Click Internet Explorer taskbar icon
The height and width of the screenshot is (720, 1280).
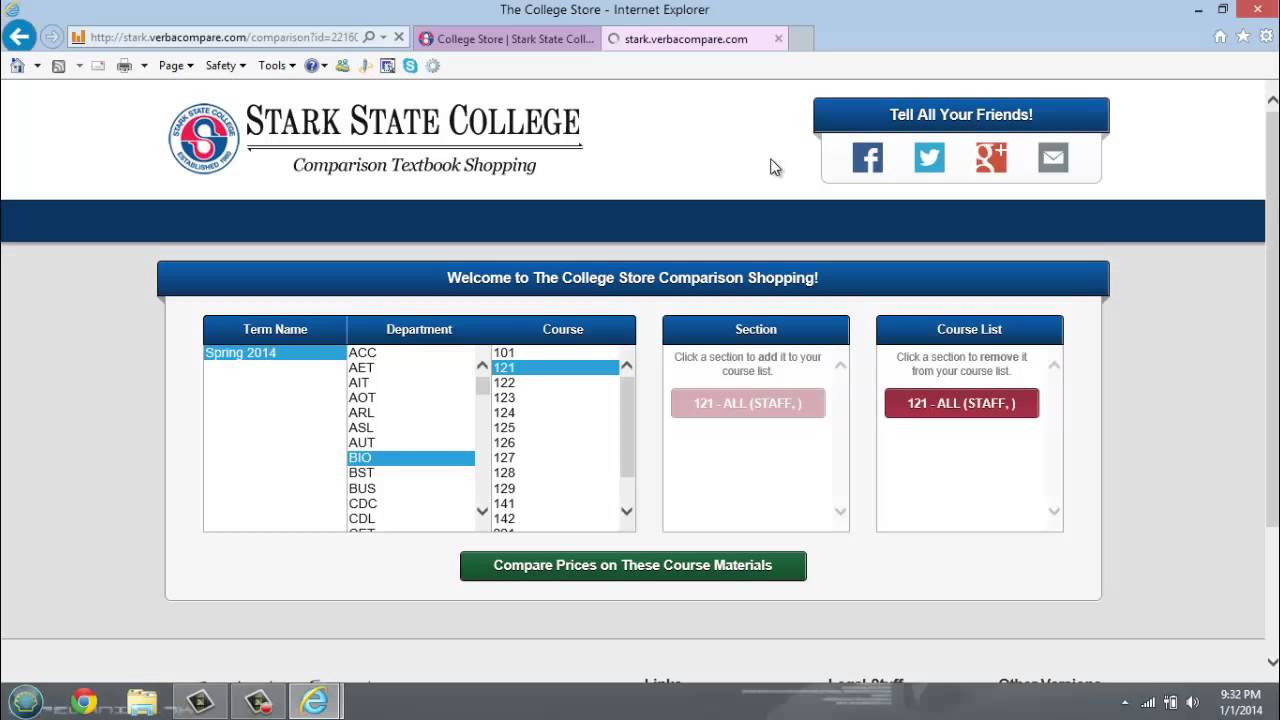pos(315,702)
